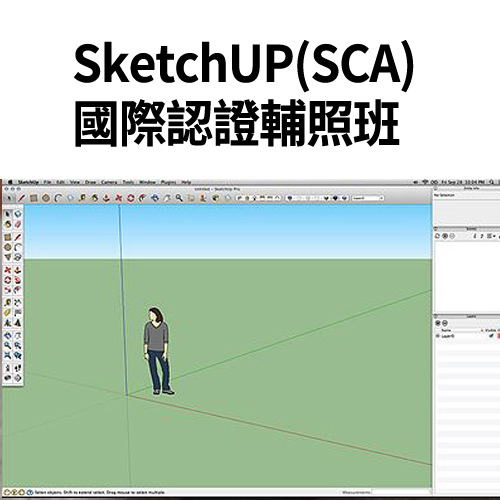Screen dimensions: 500x500
Task: Activate the Arc tool in top toolbar
Action: 58,198
